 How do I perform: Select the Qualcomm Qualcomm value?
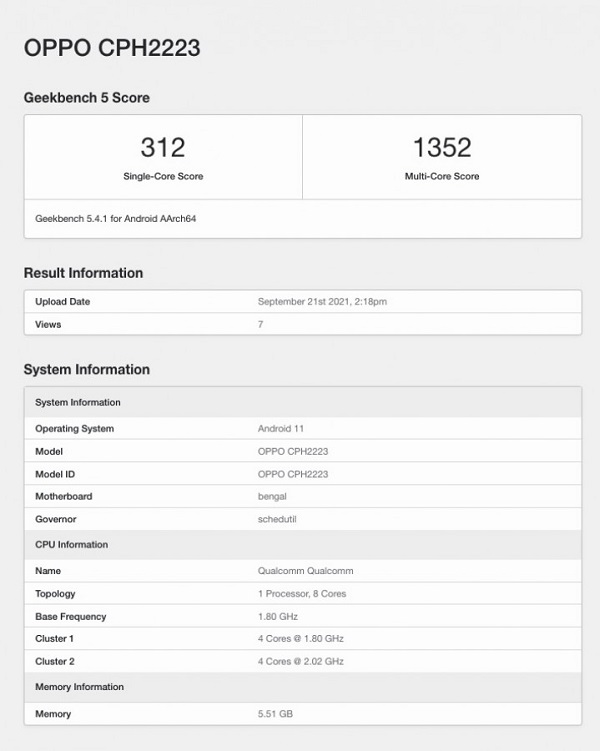pos(306,571)
